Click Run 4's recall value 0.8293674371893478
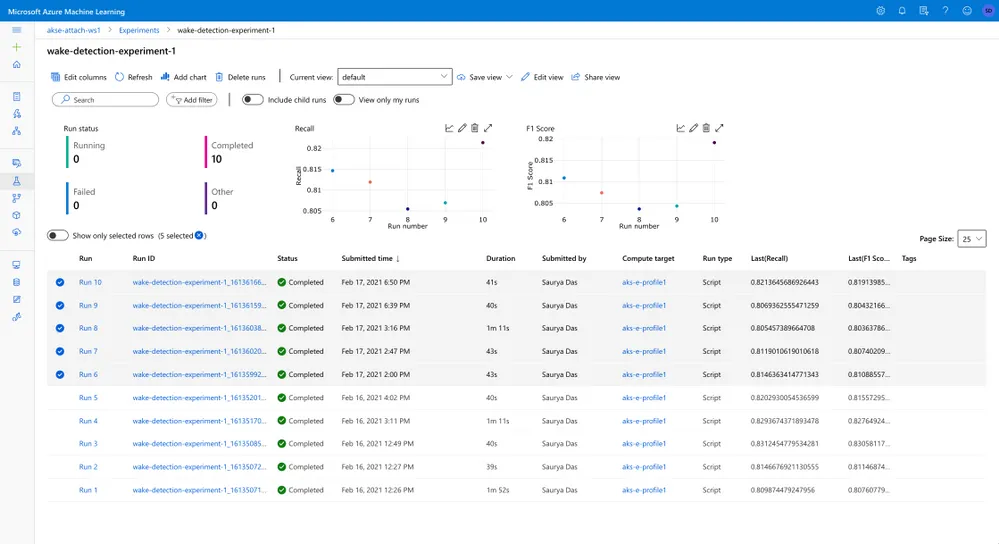Image resolution: width=999 pixels, height=544 pixels. 785,420
